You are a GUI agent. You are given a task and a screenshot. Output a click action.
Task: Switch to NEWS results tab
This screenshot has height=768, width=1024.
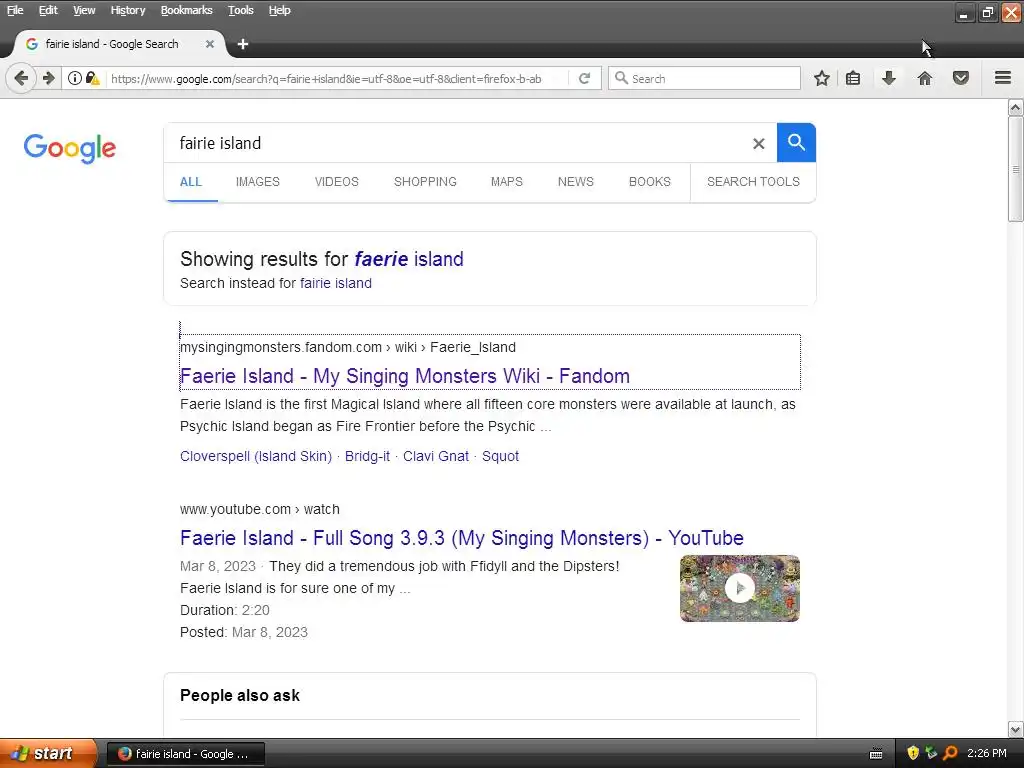tap(576, 182)
